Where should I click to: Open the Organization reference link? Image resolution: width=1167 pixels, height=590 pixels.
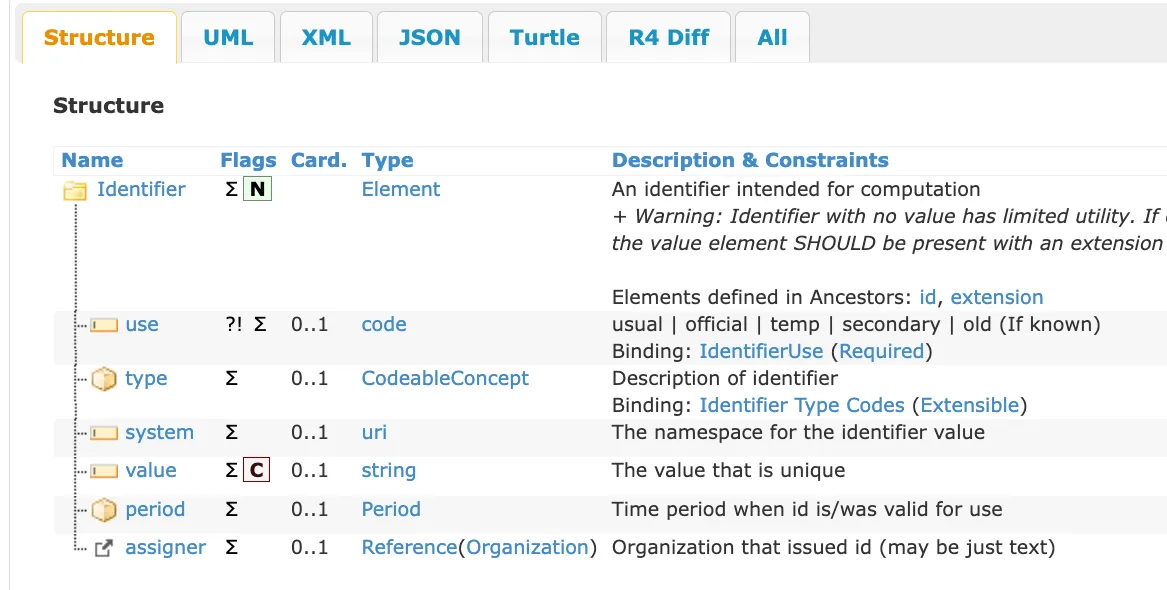click(528, 547)
